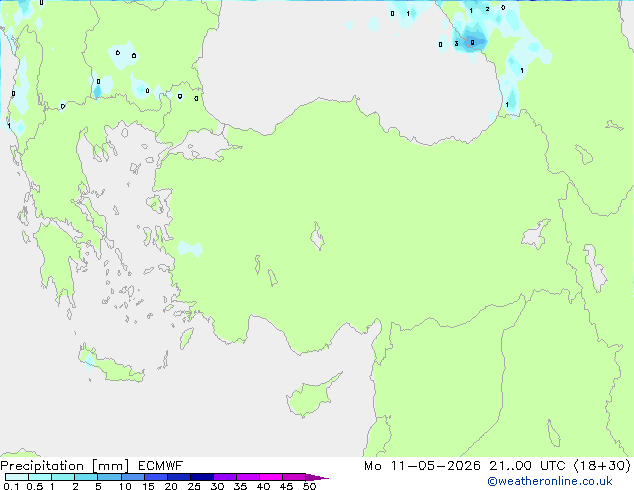
Task: Click the legend label '0.1'
Action: [11, 486]
